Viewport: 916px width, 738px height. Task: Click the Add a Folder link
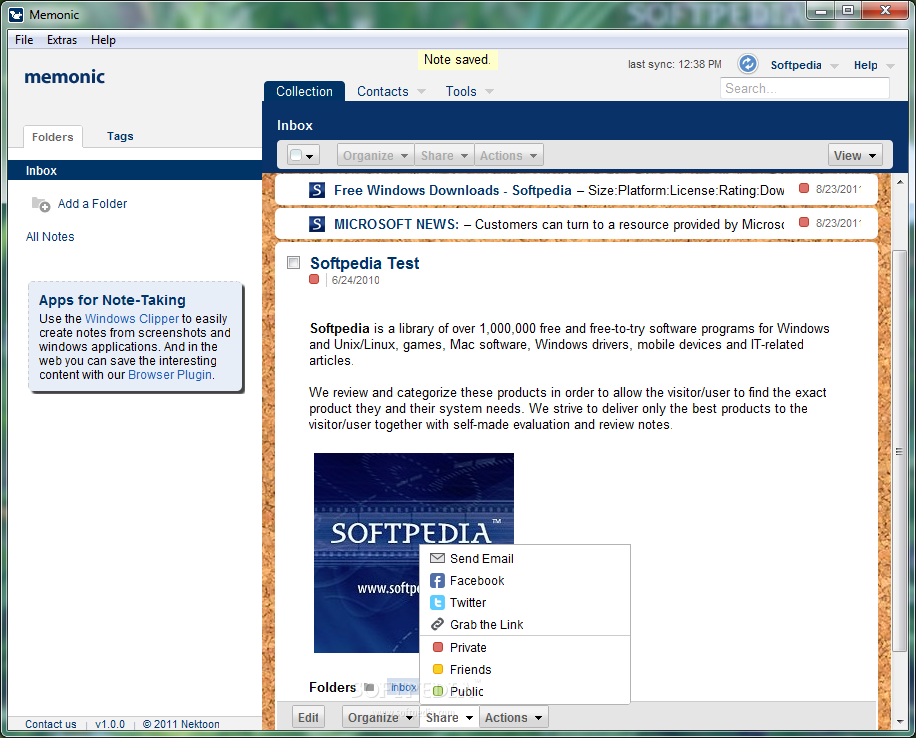click(x=92, y=203)
